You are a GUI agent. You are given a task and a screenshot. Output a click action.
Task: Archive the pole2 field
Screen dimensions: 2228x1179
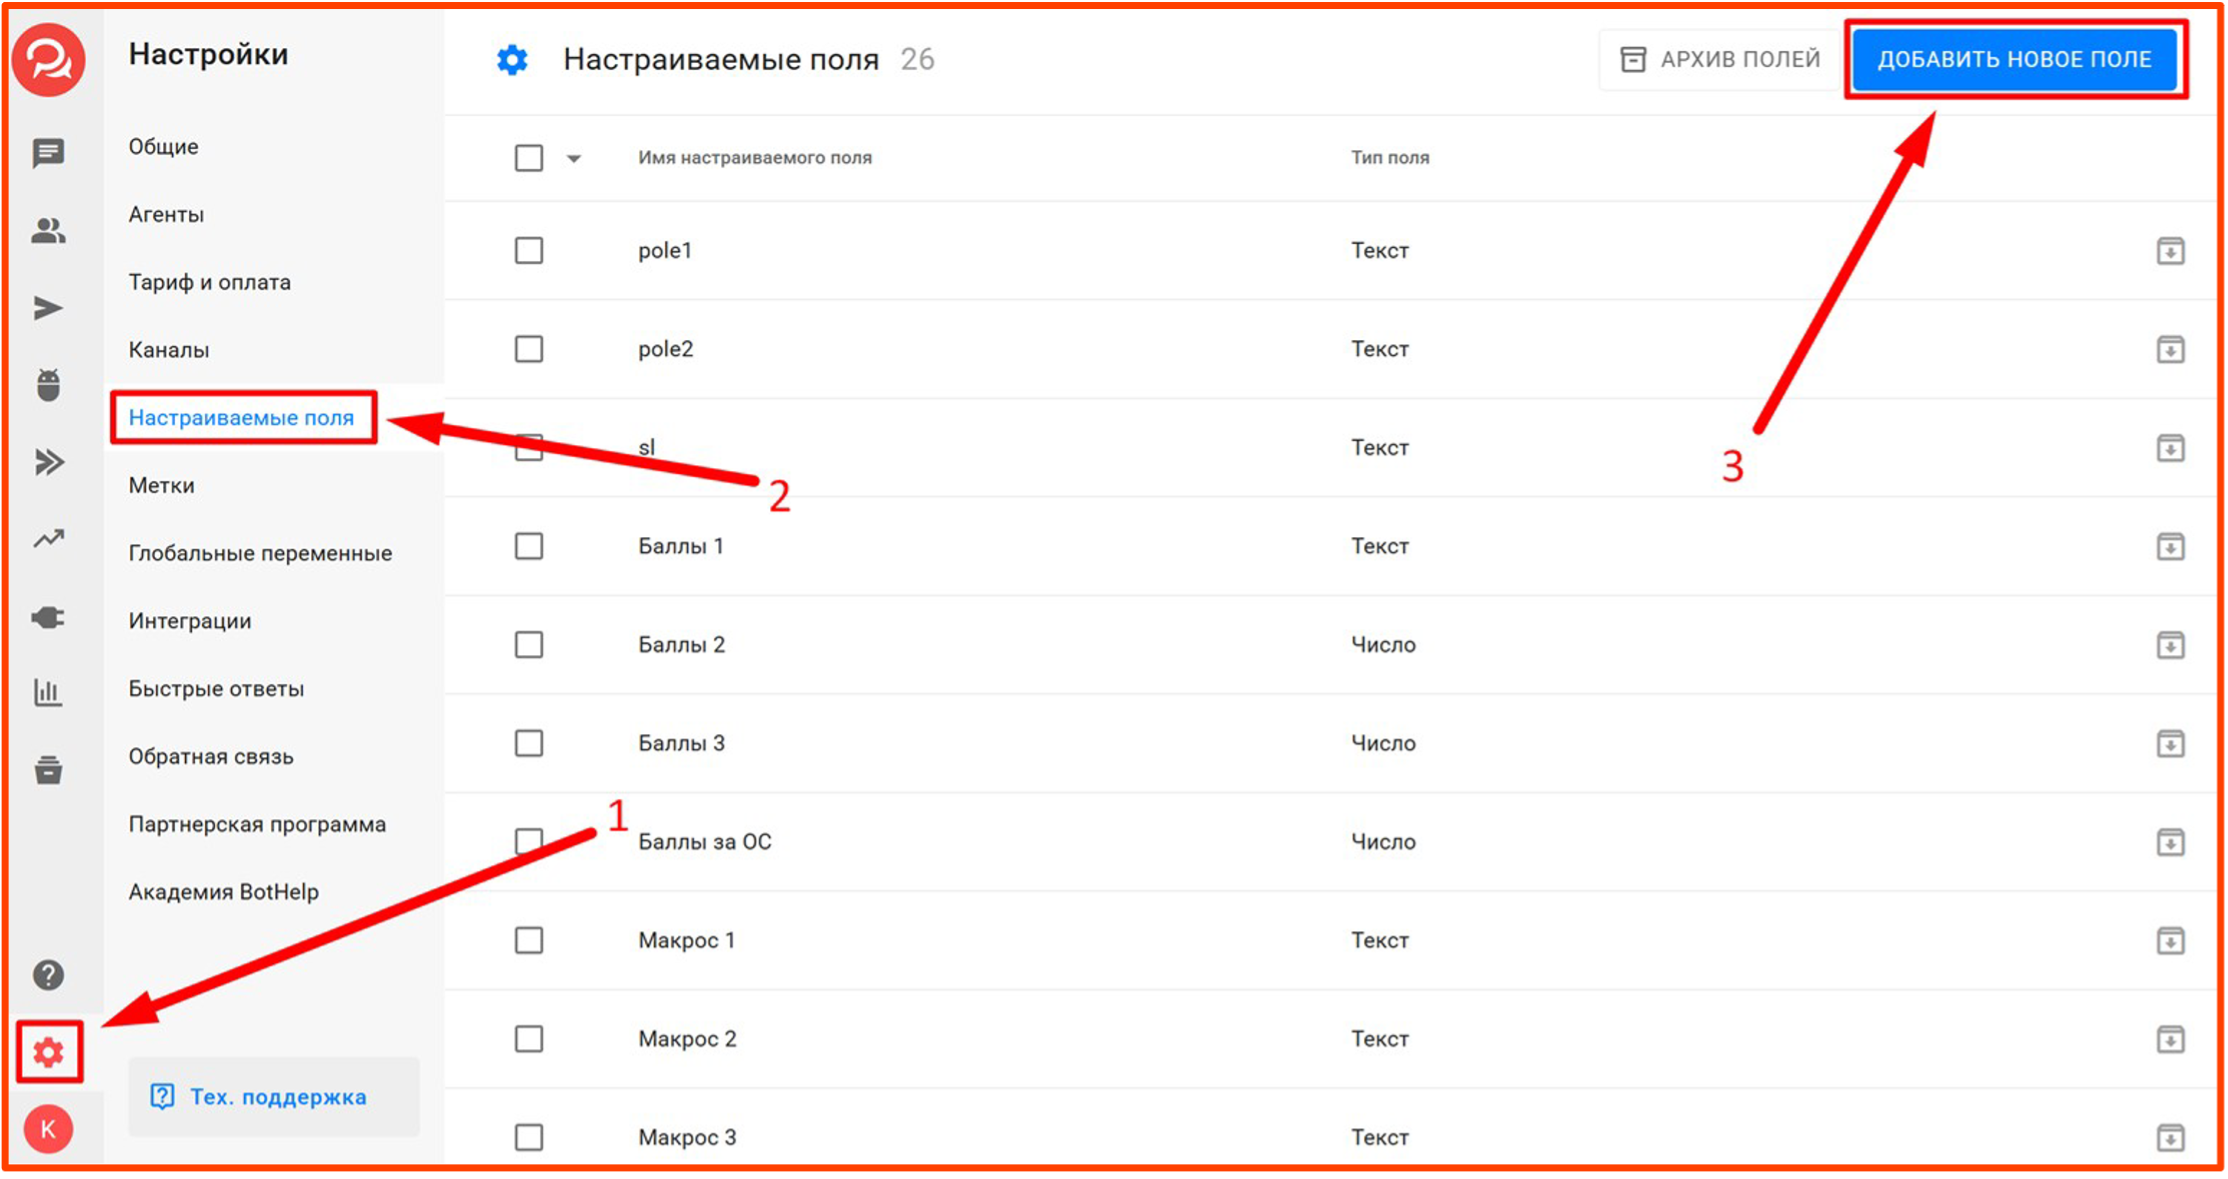pos(2170,349)
